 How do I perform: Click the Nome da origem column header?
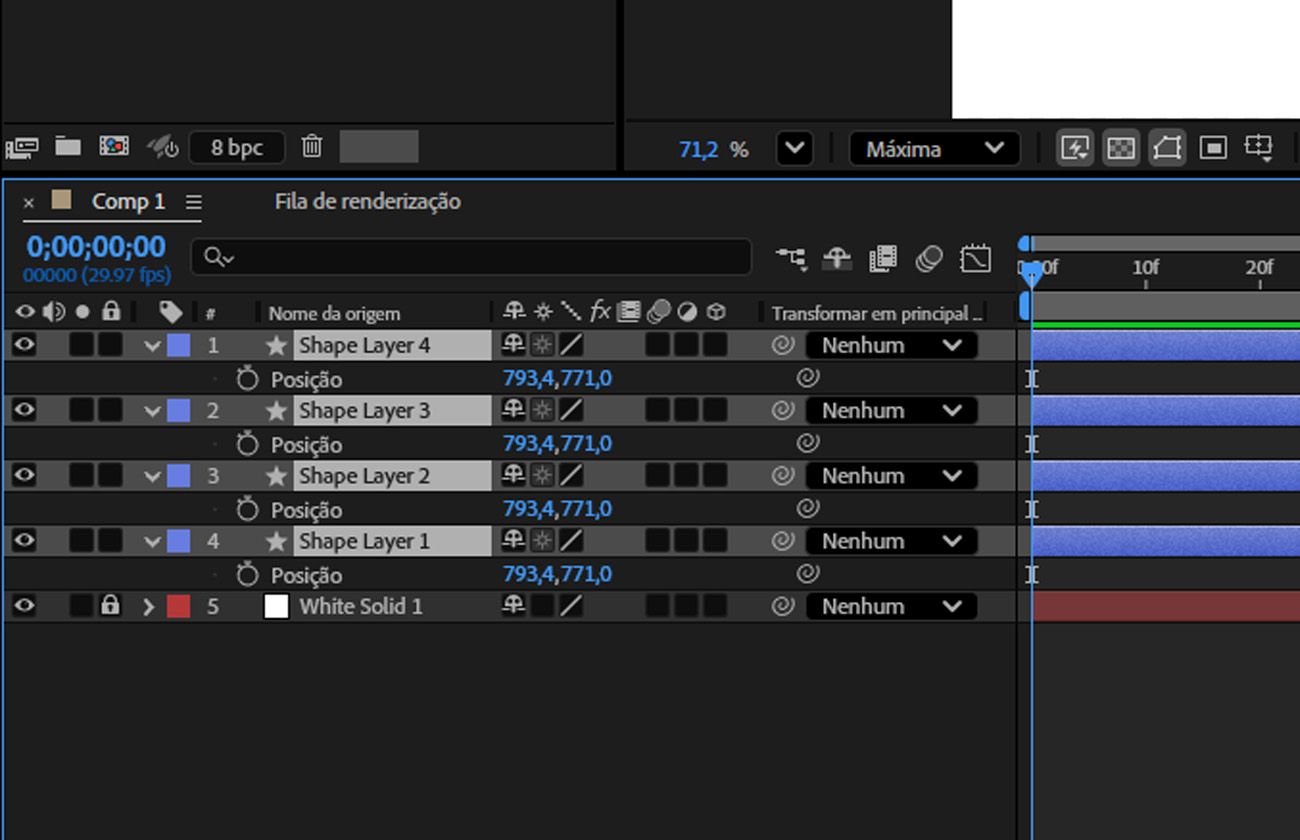pos(334,314)
